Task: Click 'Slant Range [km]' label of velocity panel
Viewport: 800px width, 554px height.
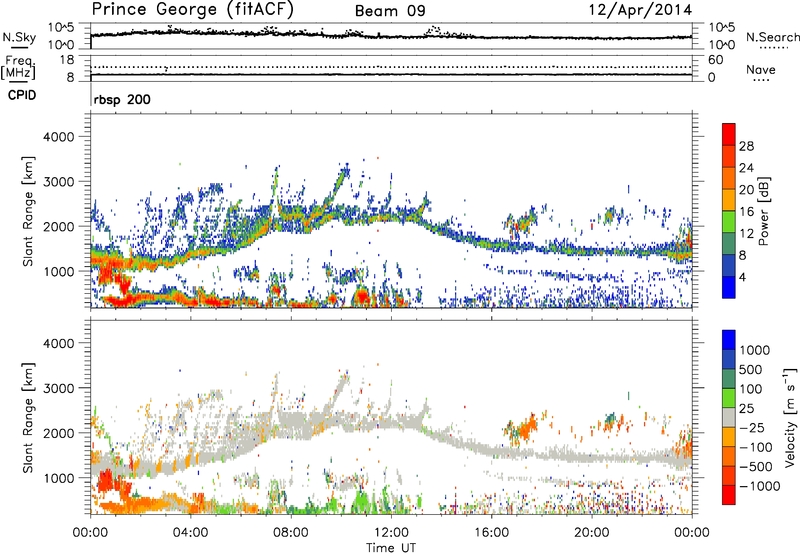Action: [x=28, y=417]
